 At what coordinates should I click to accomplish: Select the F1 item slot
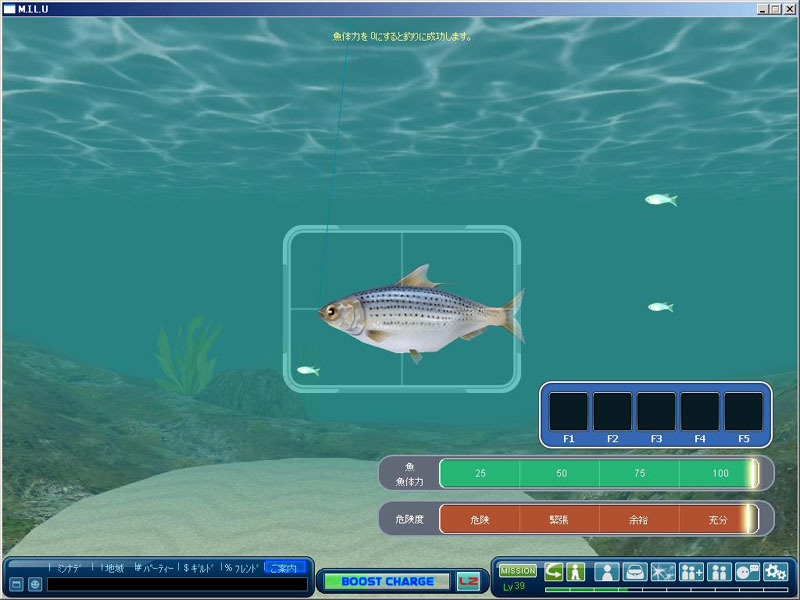[568, 411]
